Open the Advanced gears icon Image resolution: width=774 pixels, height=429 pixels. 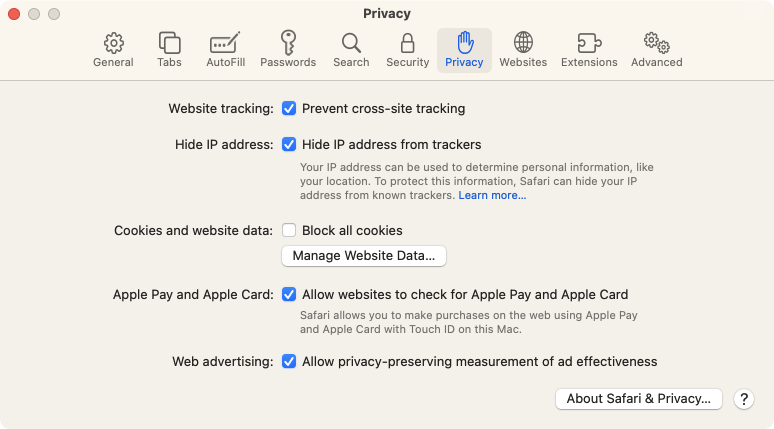tap(657, 43)
